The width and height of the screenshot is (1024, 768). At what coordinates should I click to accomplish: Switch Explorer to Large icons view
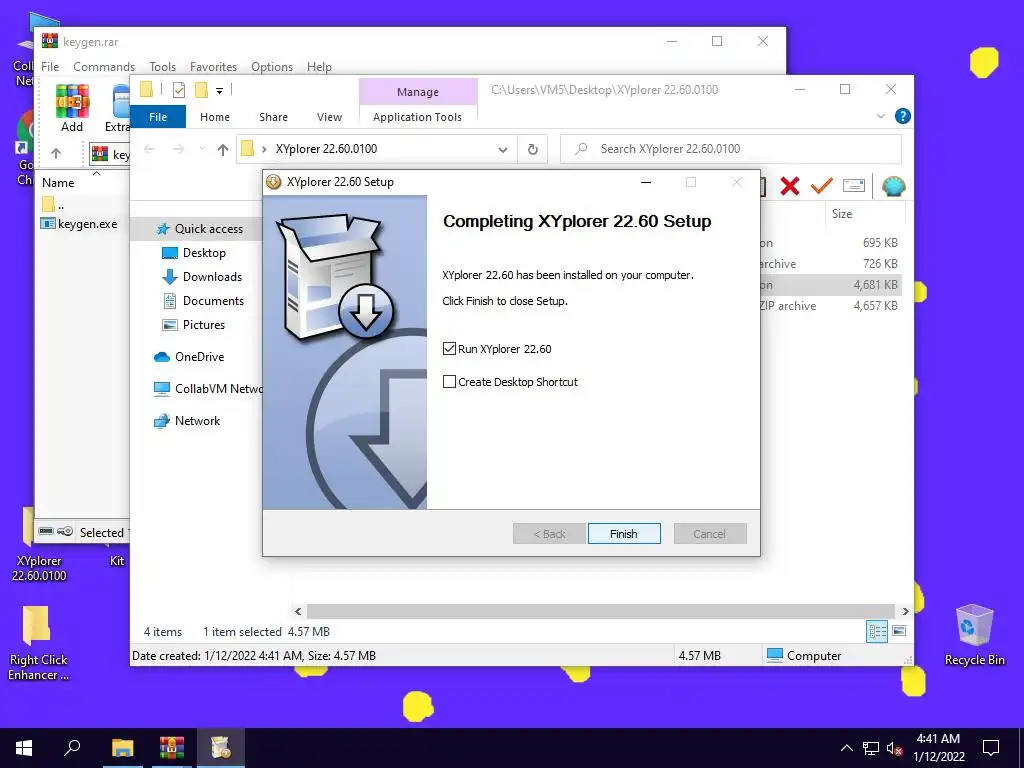click(x=899, y=631)
